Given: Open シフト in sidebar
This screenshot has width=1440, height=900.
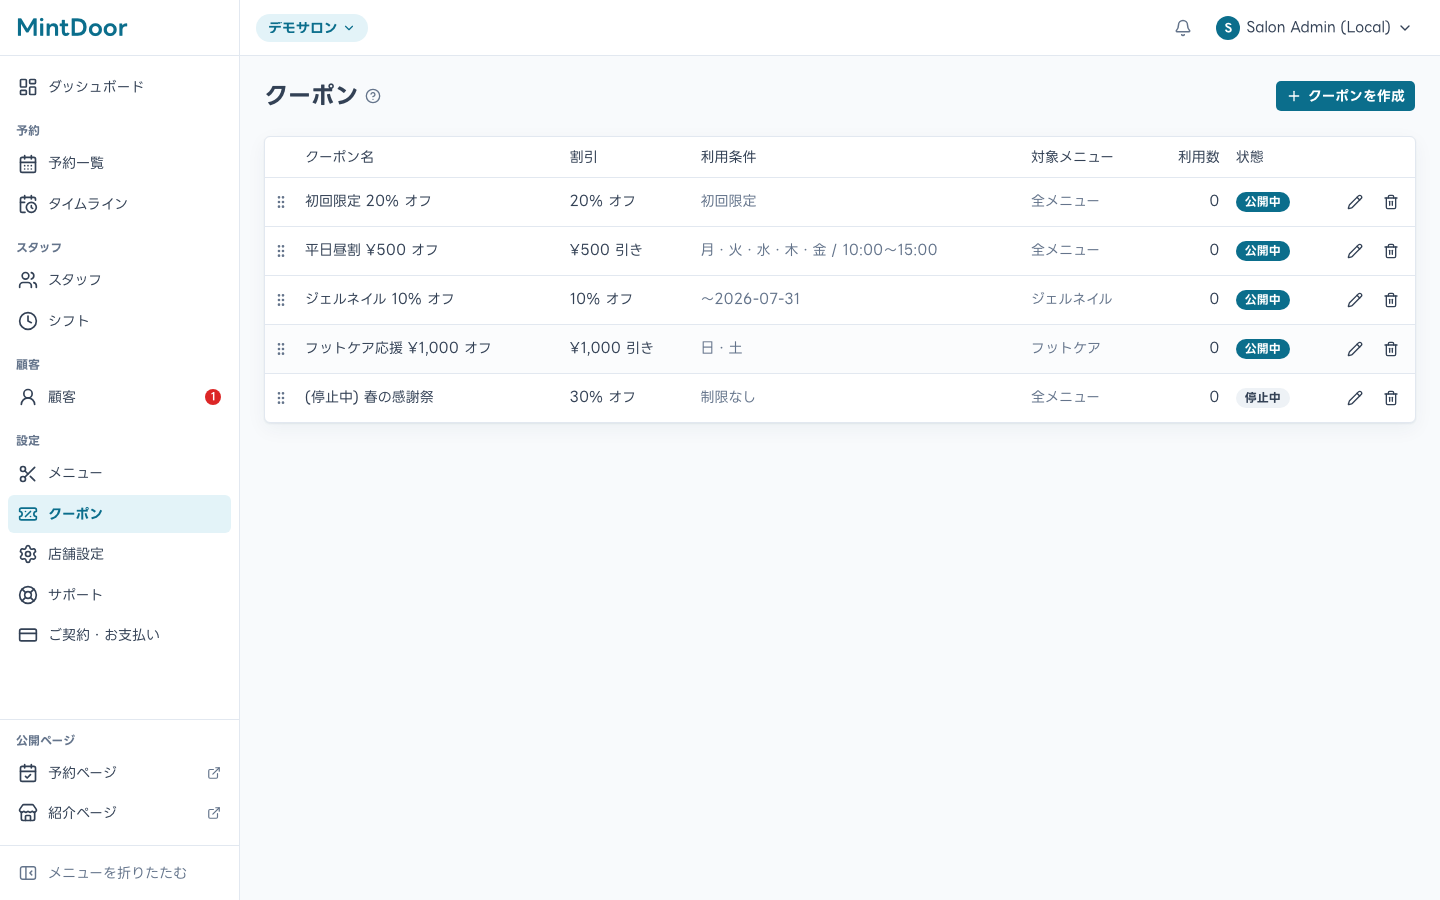Looking at the screenshot, I should 119,321.
